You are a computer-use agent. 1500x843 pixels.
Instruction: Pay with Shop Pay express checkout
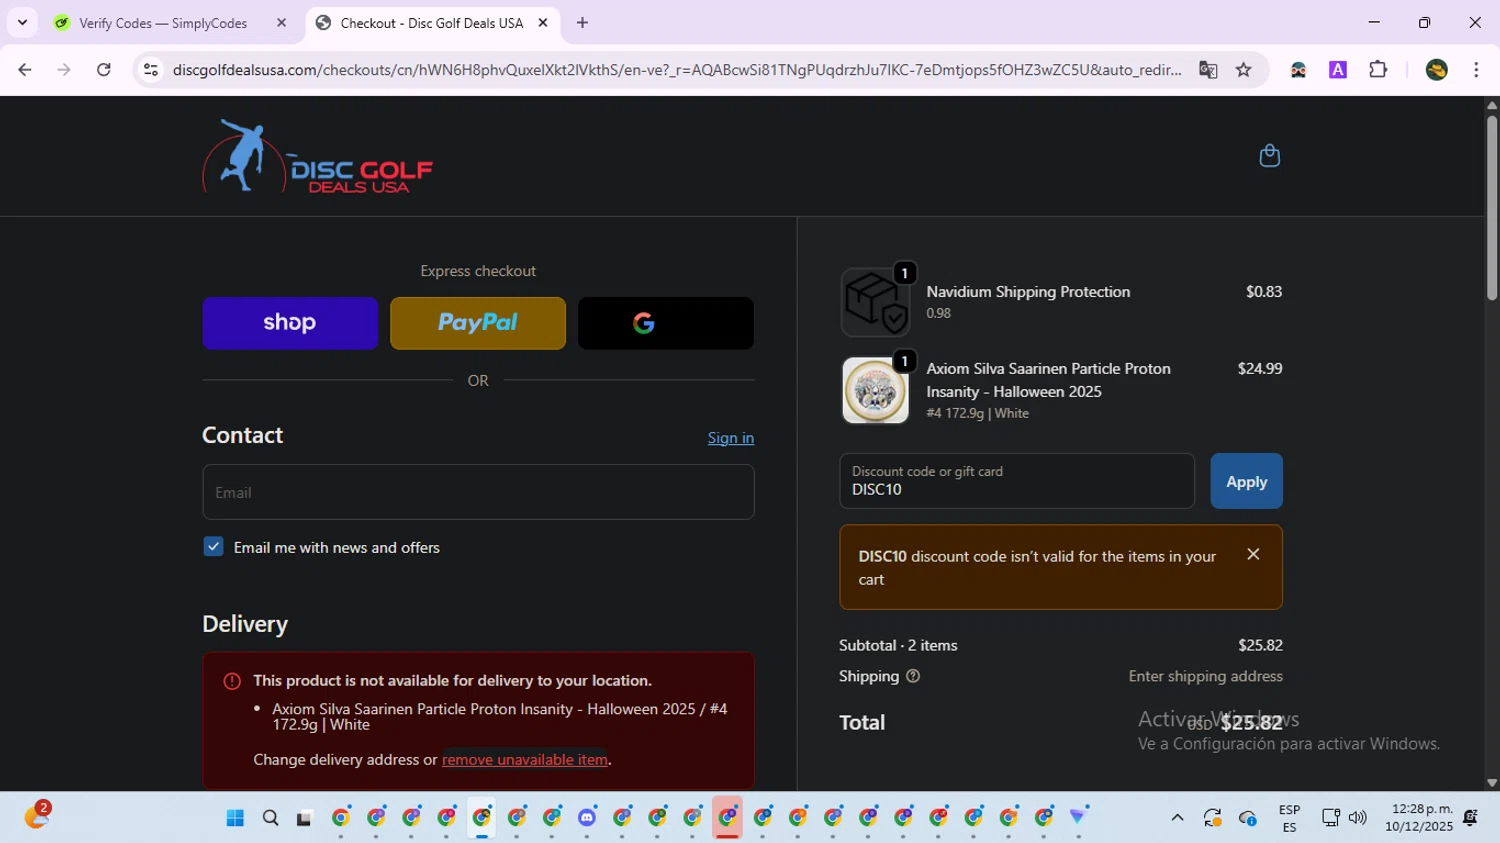point(290,323)
